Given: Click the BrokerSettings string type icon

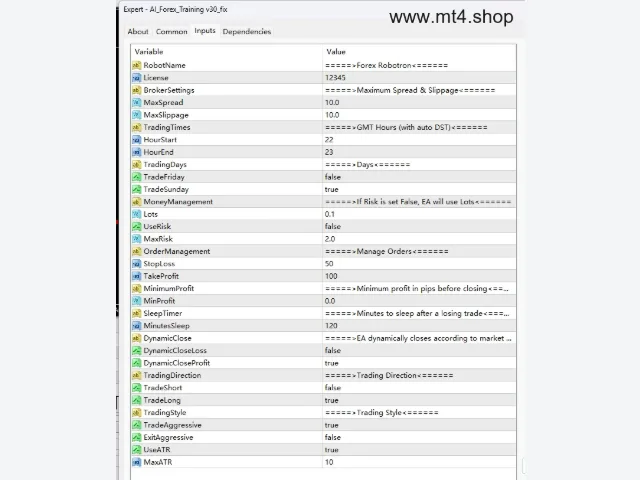Looking at the screenshot, I should 136,90.
